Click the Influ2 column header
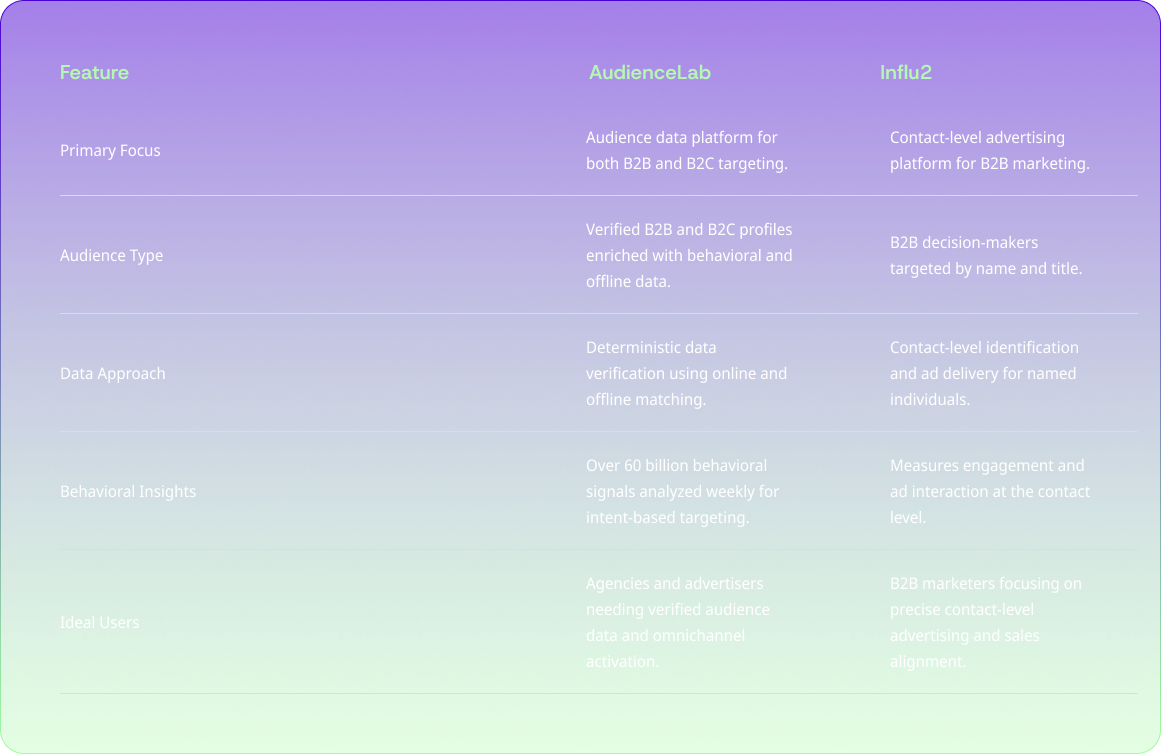This screenshot has height=754, width=1161. pyautogui.click(x=905, y=72)
